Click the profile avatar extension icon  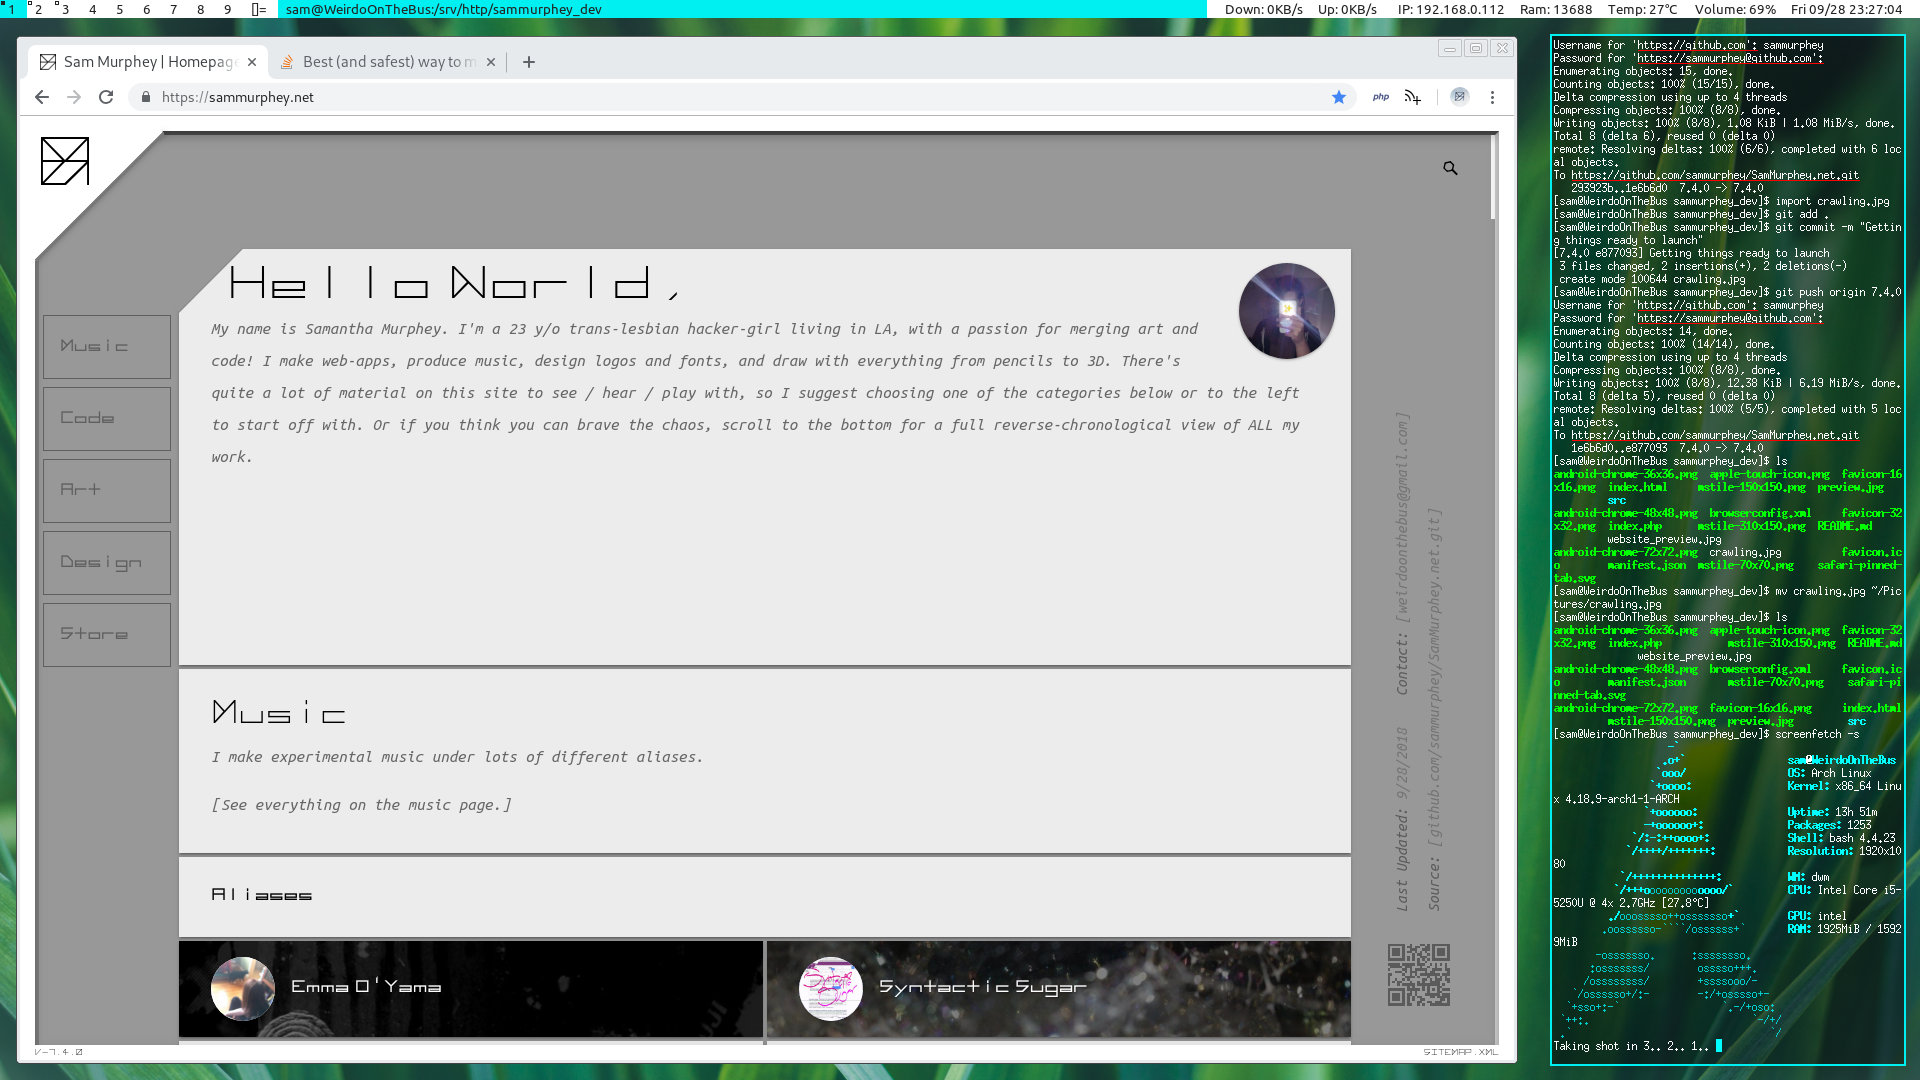click(1460, 97)
